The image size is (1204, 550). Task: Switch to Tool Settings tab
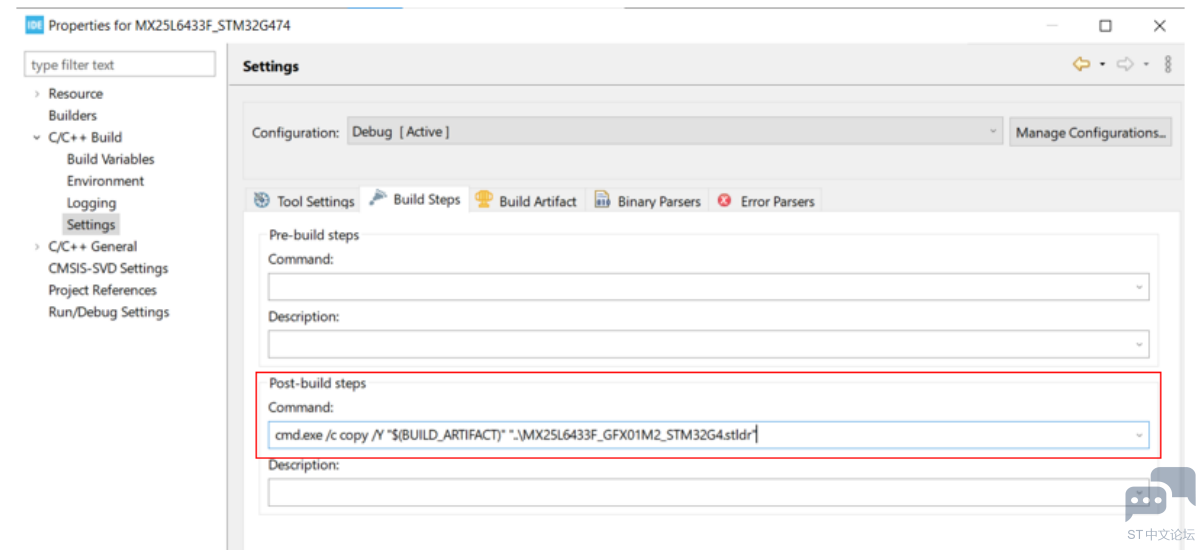point(304,200)
